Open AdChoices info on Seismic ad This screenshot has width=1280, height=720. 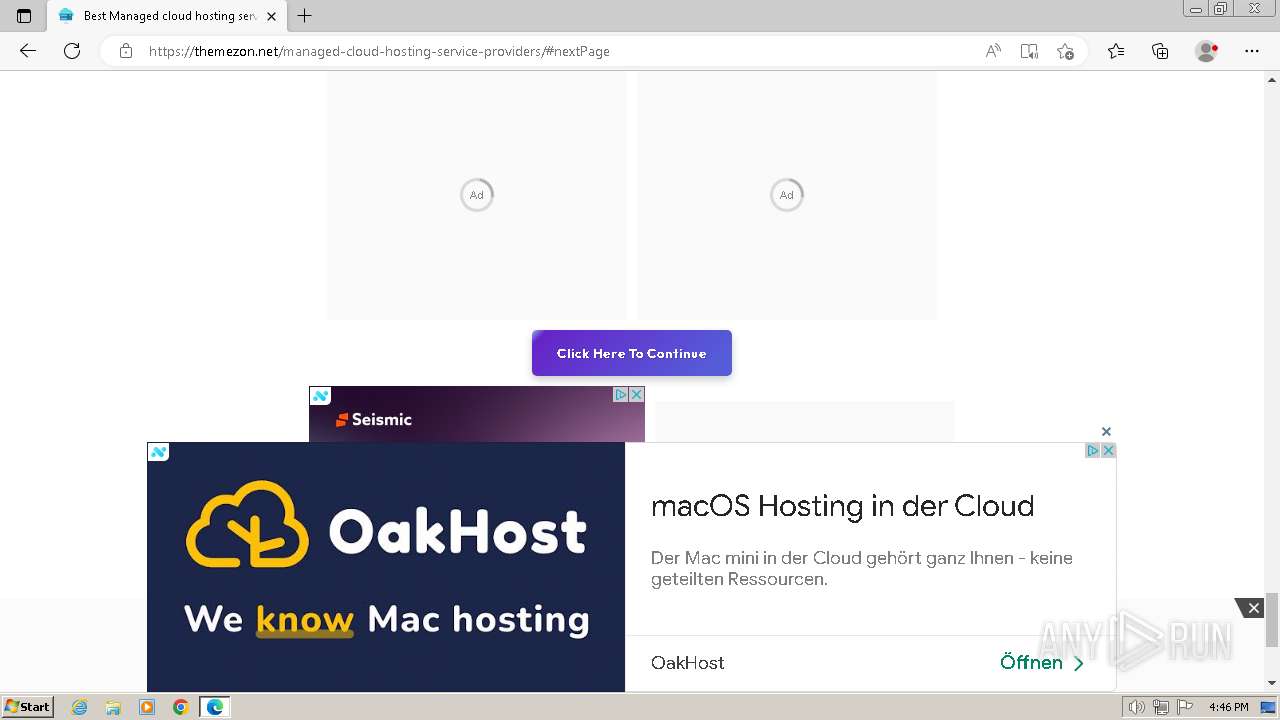(621, 395)
